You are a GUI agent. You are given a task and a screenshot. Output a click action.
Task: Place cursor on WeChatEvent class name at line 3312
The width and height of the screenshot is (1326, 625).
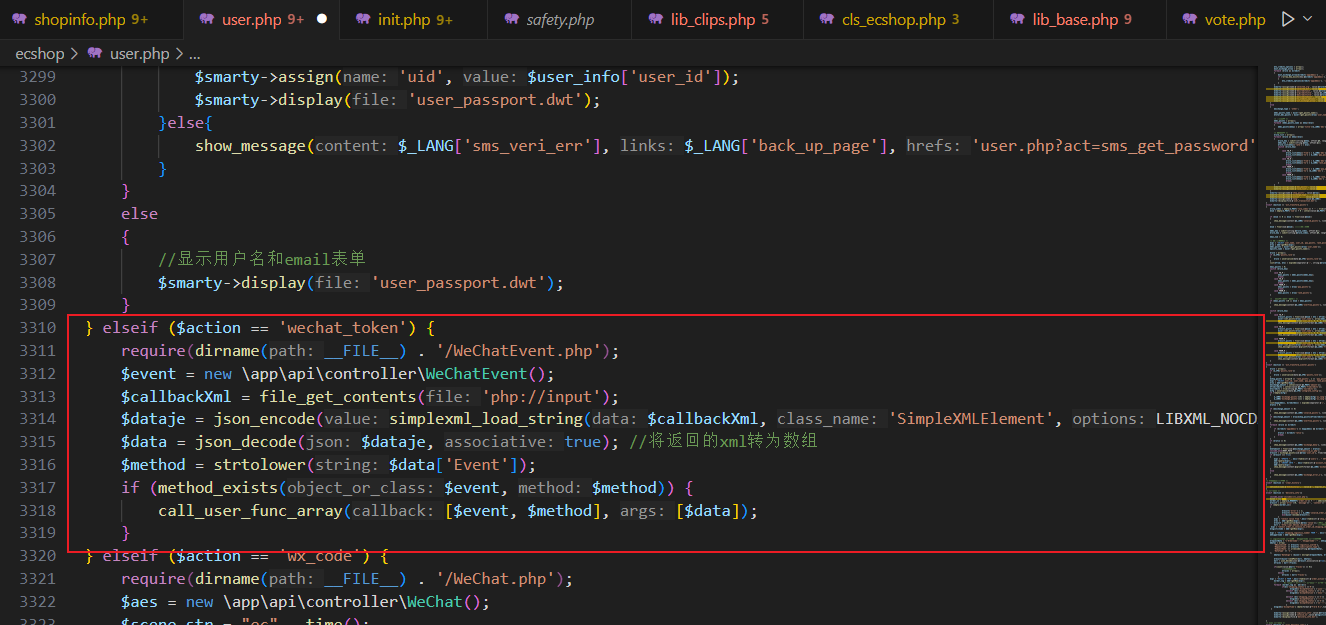[476, 374]
